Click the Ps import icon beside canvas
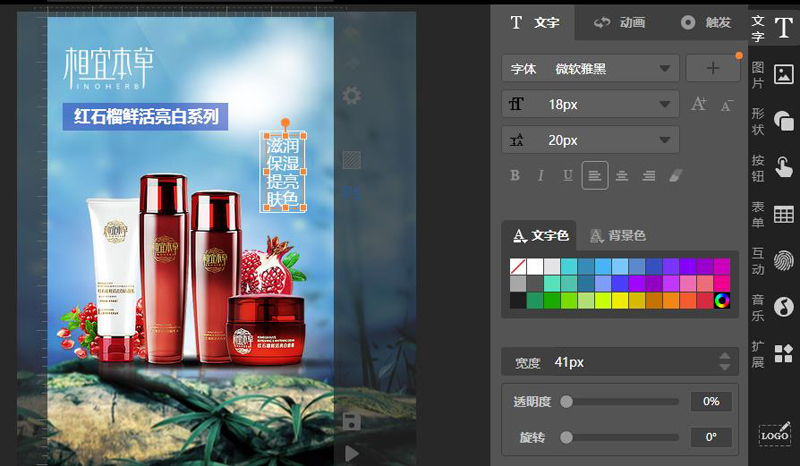 (x=352, y=192)
